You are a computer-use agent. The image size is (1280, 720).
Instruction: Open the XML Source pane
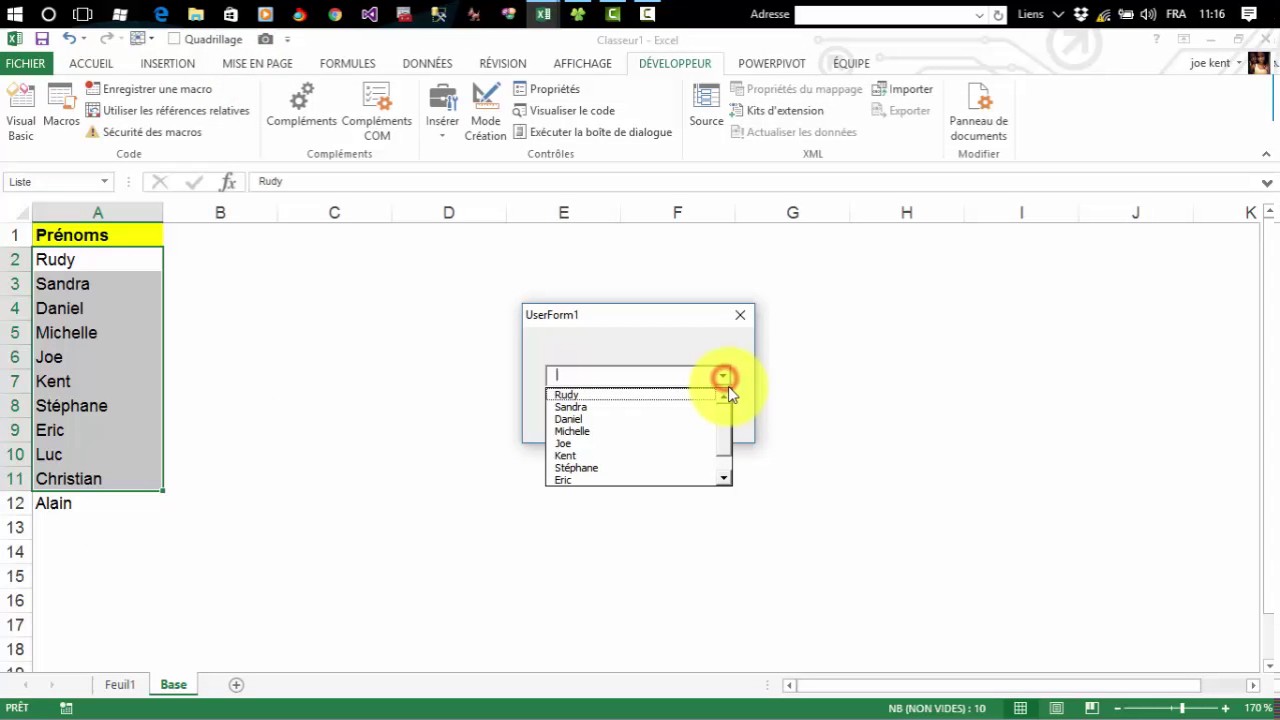tap(706, 106)
